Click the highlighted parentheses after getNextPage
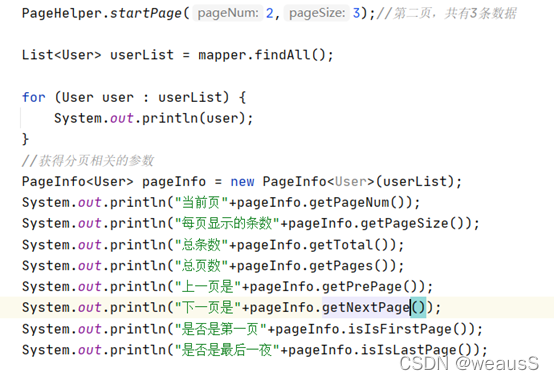The width and height of the screenshot is (554, 380). [x=418, y=307]
